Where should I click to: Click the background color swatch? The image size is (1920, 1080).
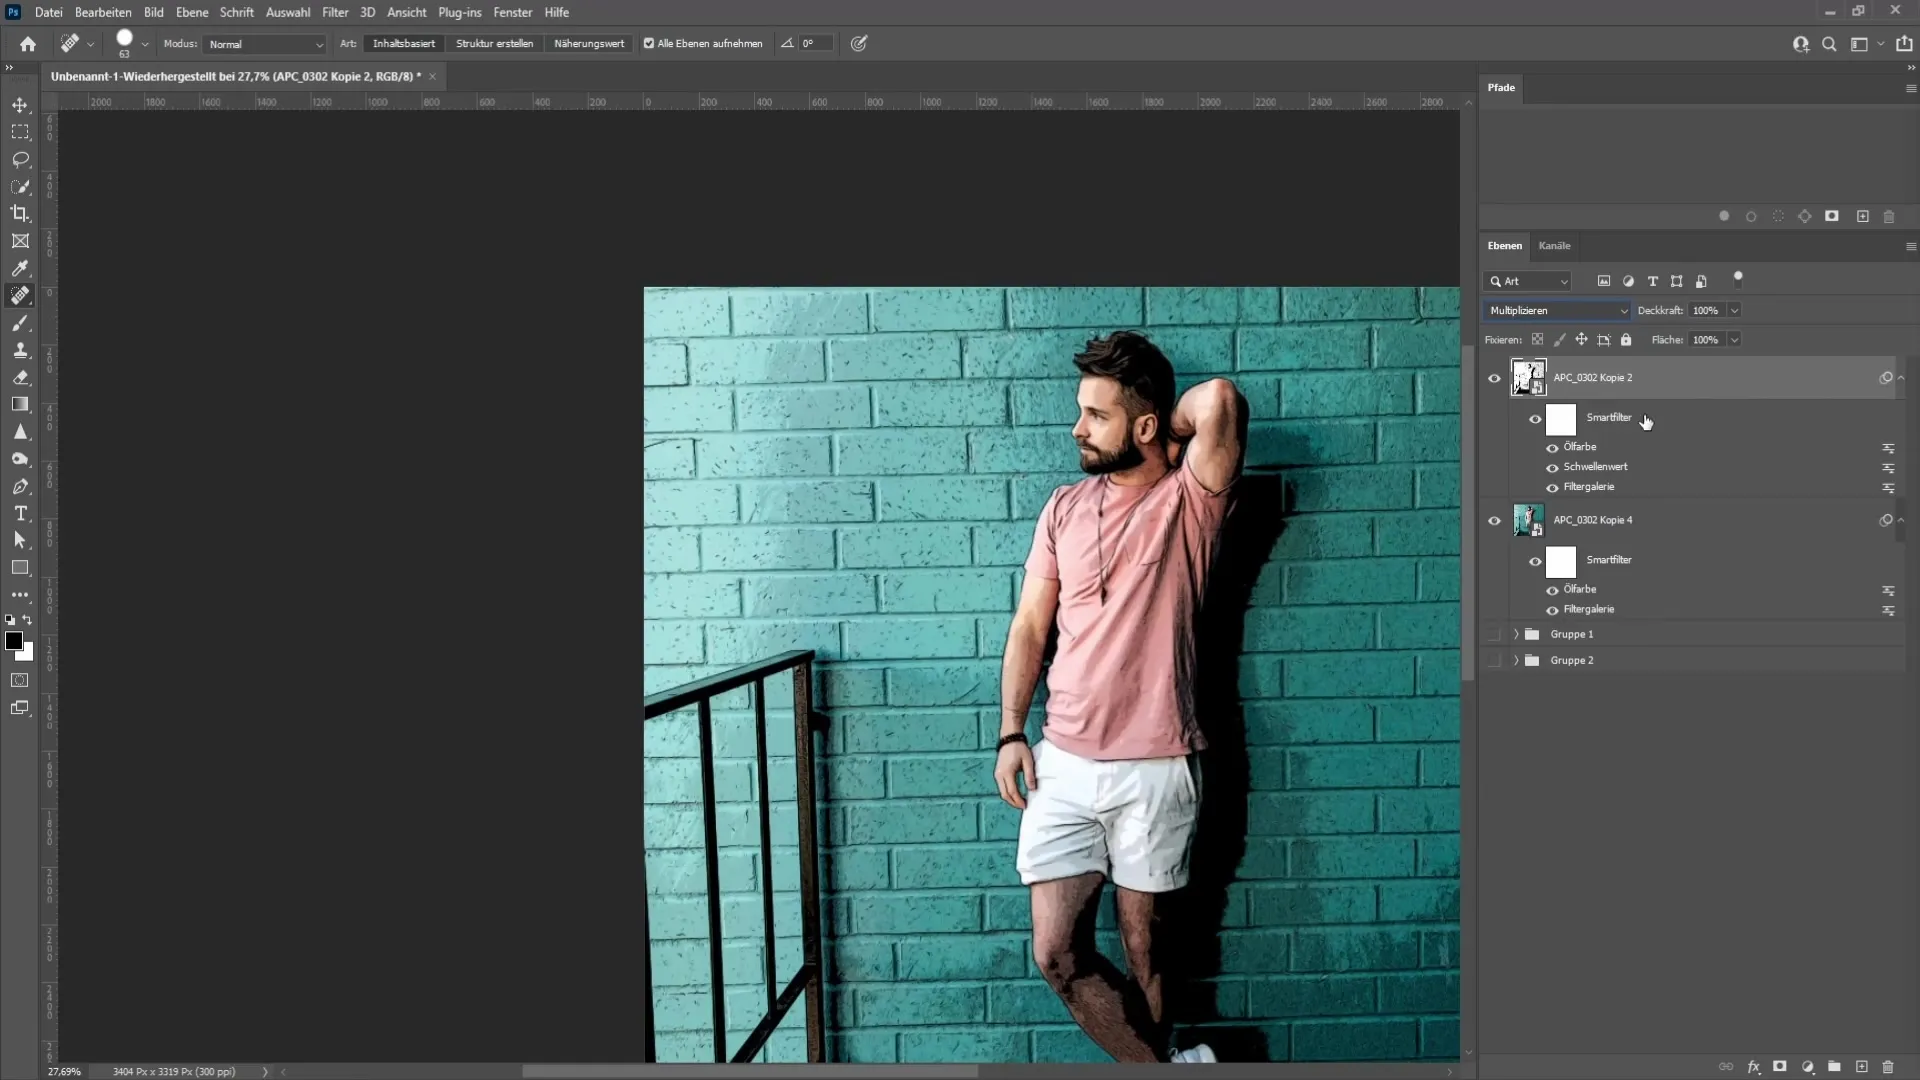coord(27,655)
